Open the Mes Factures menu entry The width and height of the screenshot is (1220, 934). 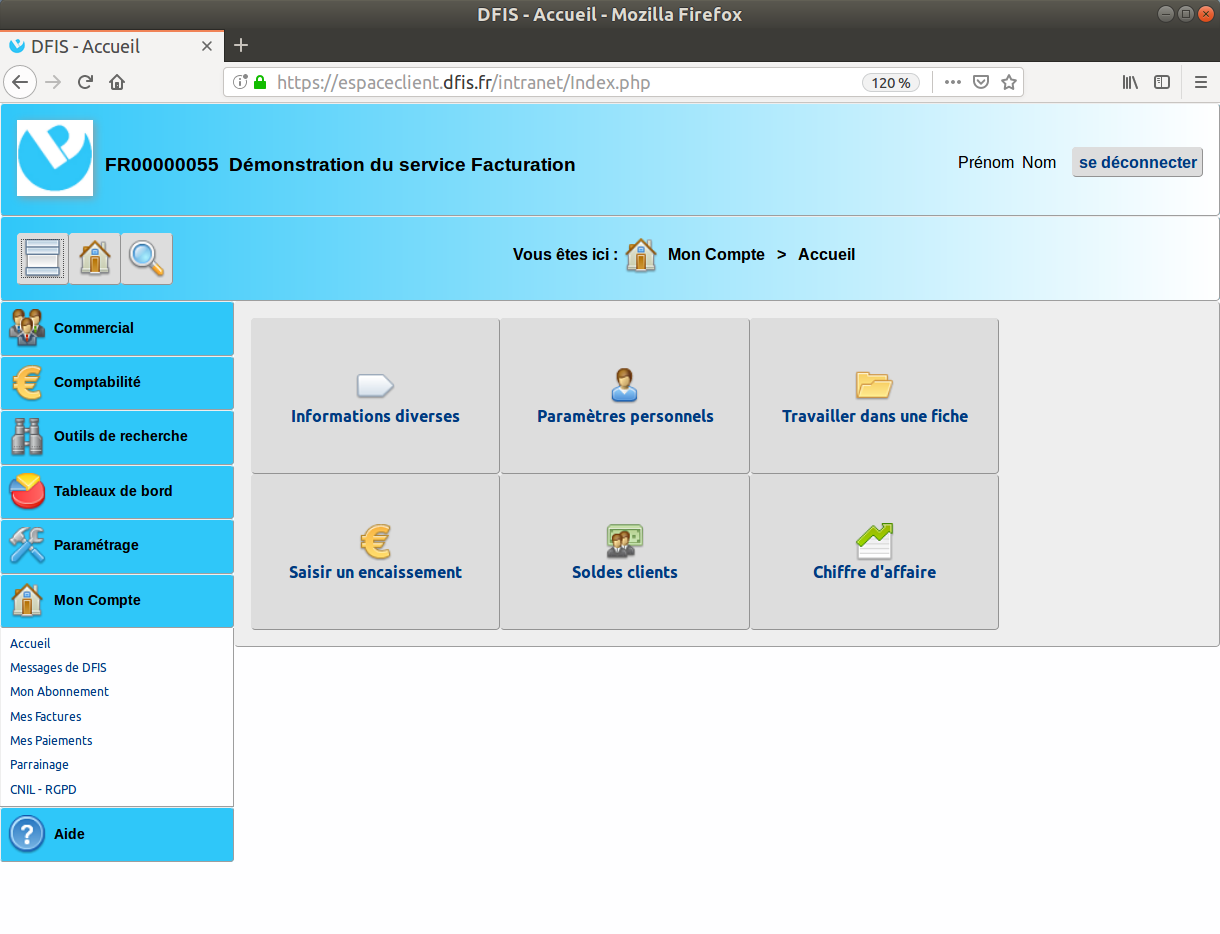pos(46,716)
